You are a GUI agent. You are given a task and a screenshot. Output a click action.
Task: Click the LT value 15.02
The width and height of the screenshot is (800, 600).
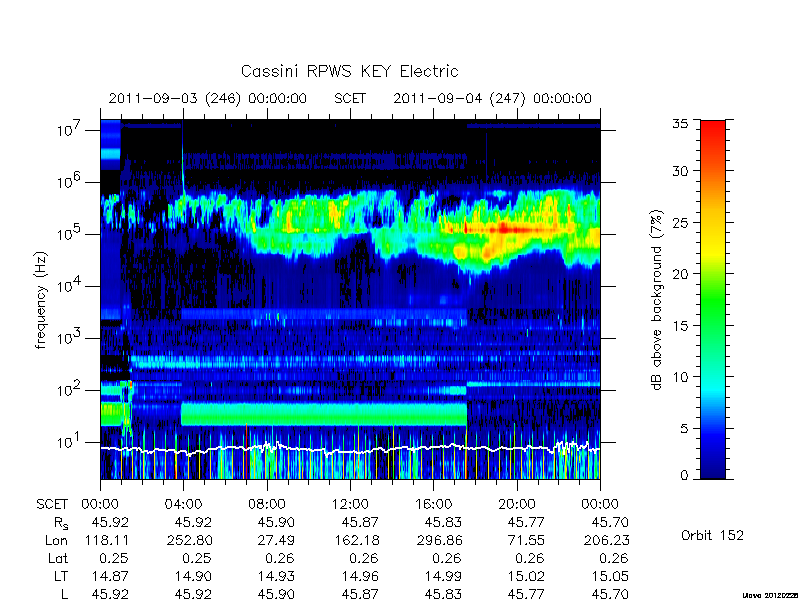pyautogui.click(x=526, y=576)
